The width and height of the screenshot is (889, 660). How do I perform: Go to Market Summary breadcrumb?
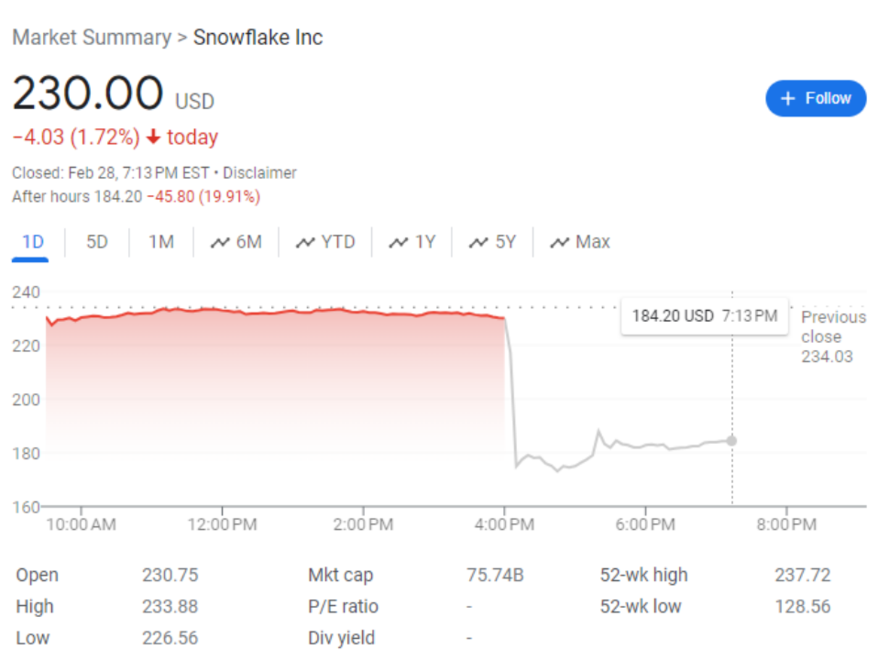click(91, 38)
